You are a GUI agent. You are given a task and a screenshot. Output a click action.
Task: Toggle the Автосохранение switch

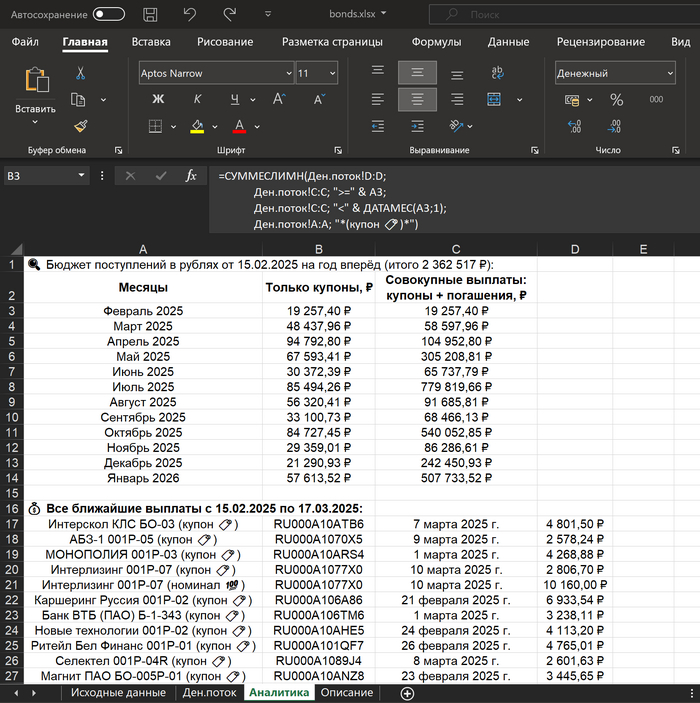tap(109, 14)
